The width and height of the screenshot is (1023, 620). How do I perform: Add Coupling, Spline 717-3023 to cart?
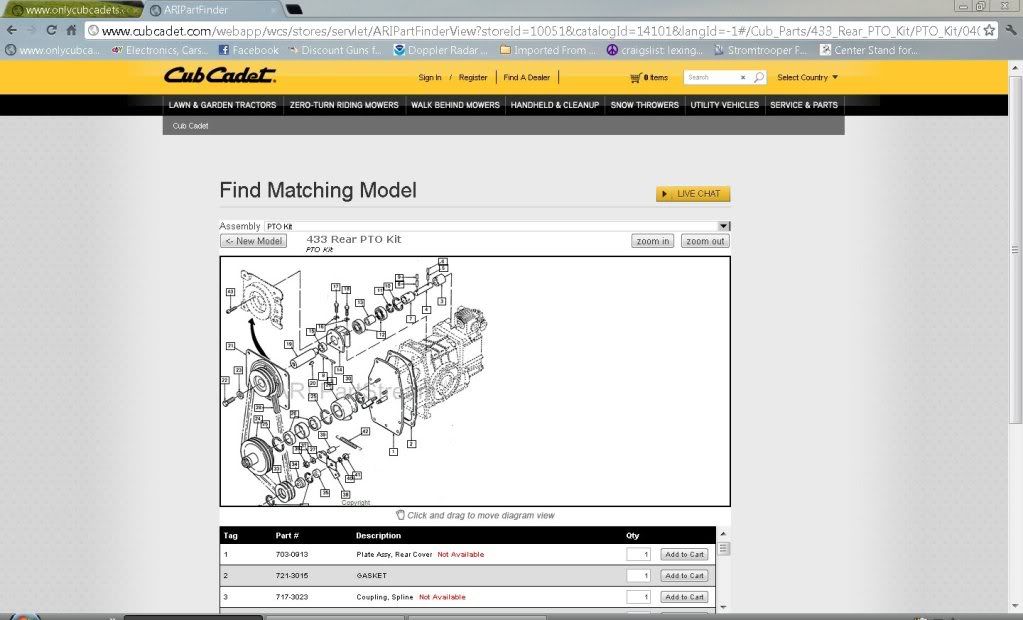684,597
